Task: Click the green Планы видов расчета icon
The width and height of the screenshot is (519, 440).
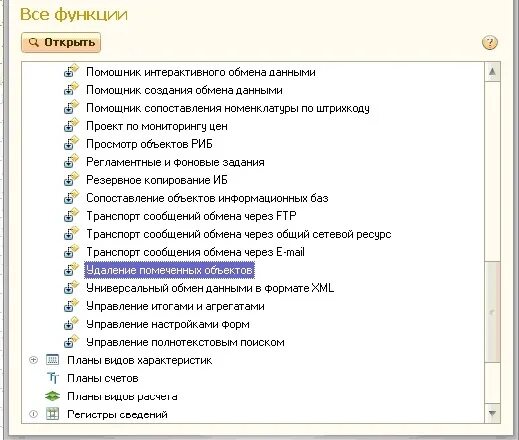Action: coord(52,396)
